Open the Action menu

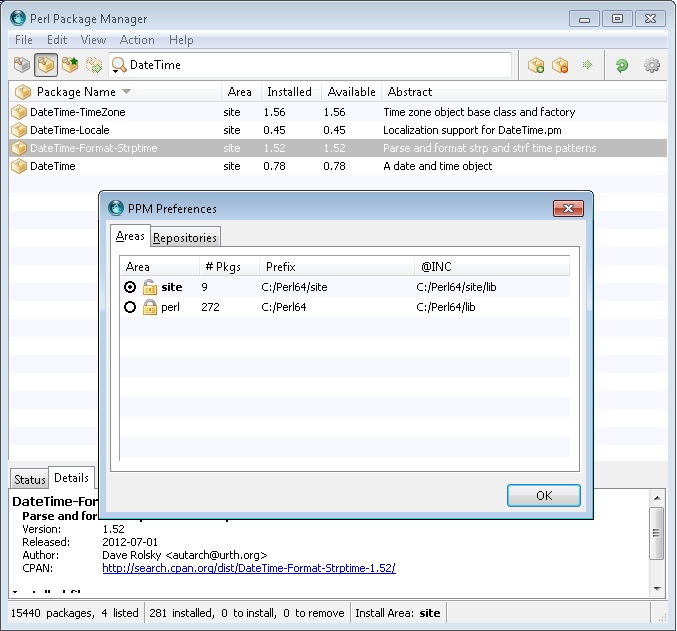137,40
